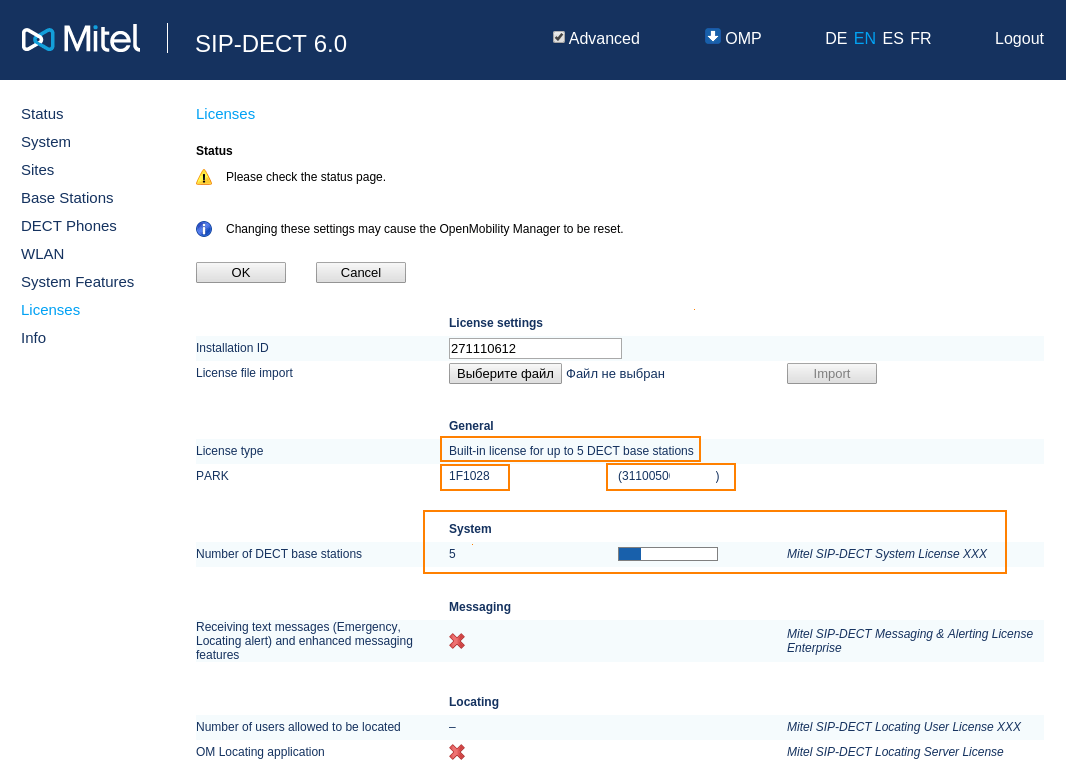Click 'Built-in license for up to 5 DECT base stations'
This screenshot has width=1066, height=779.
click(x=571, y=451)
